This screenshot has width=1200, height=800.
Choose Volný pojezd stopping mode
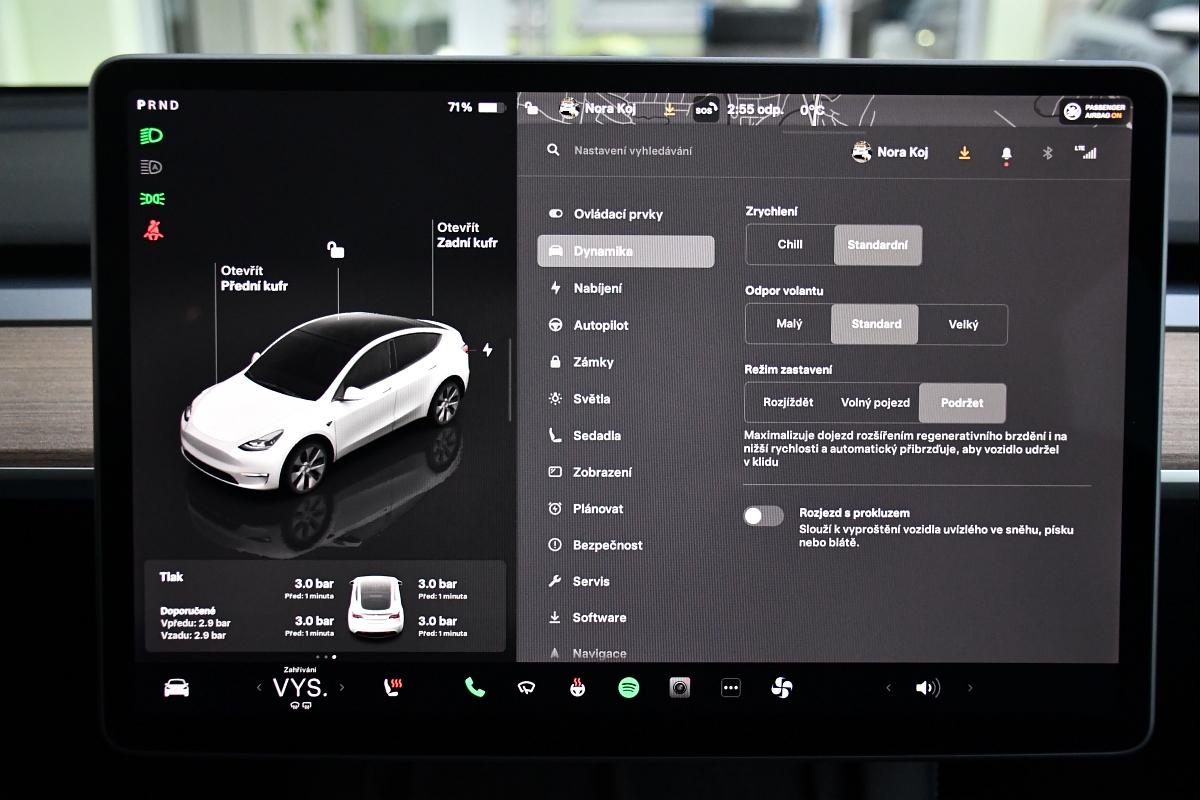click(x=875, y=403)
